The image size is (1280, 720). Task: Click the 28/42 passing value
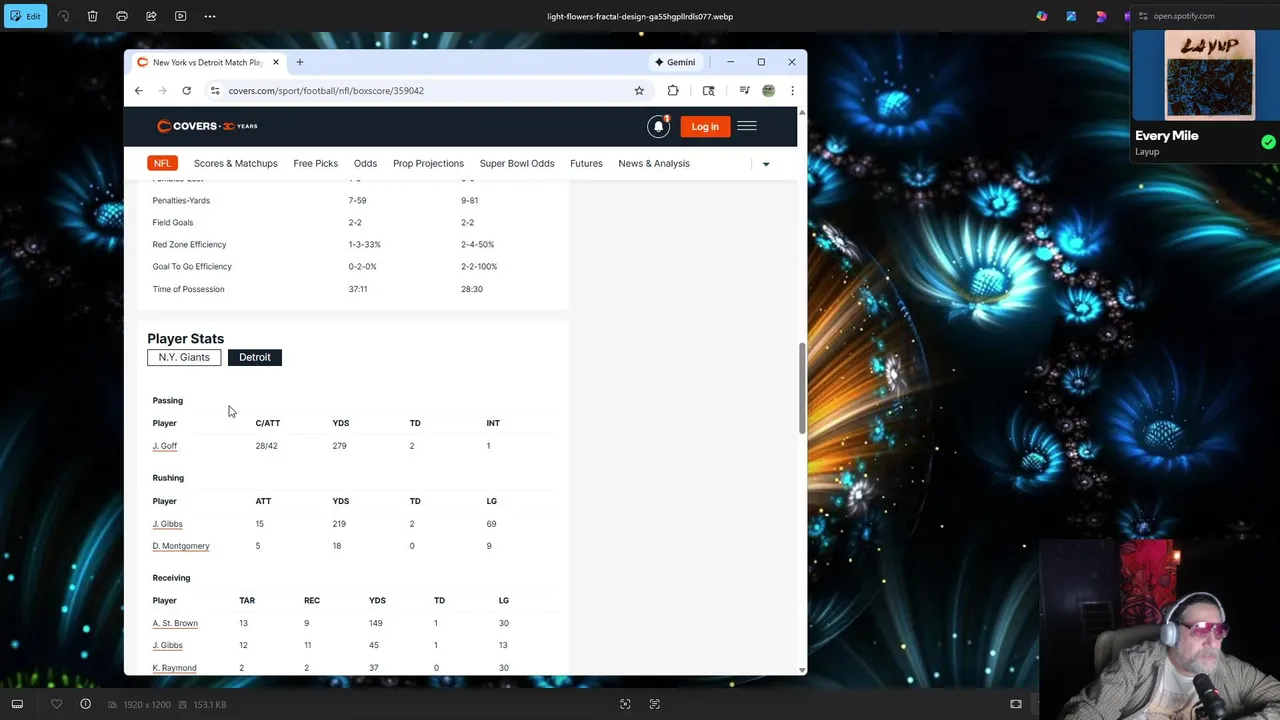[x=266, y=446]
